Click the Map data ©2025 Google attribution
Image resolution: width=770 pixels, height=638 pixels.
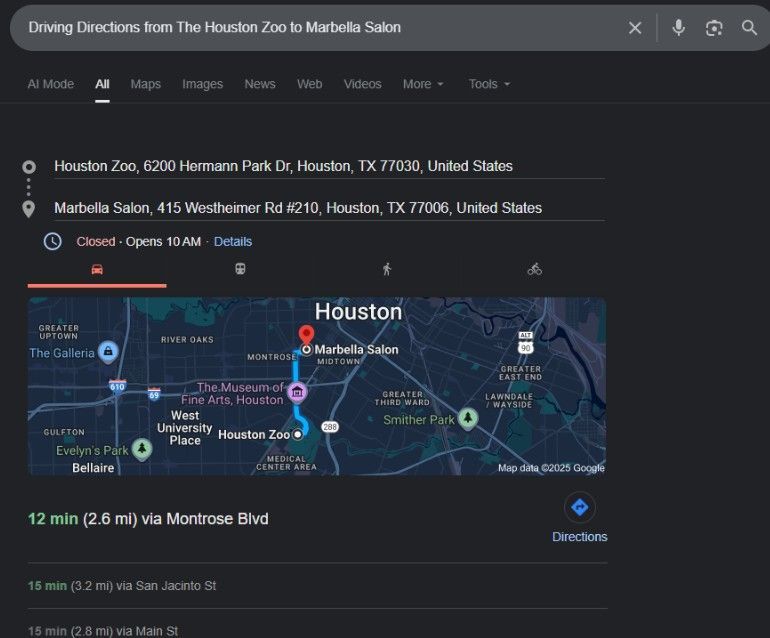pos(551,468)
